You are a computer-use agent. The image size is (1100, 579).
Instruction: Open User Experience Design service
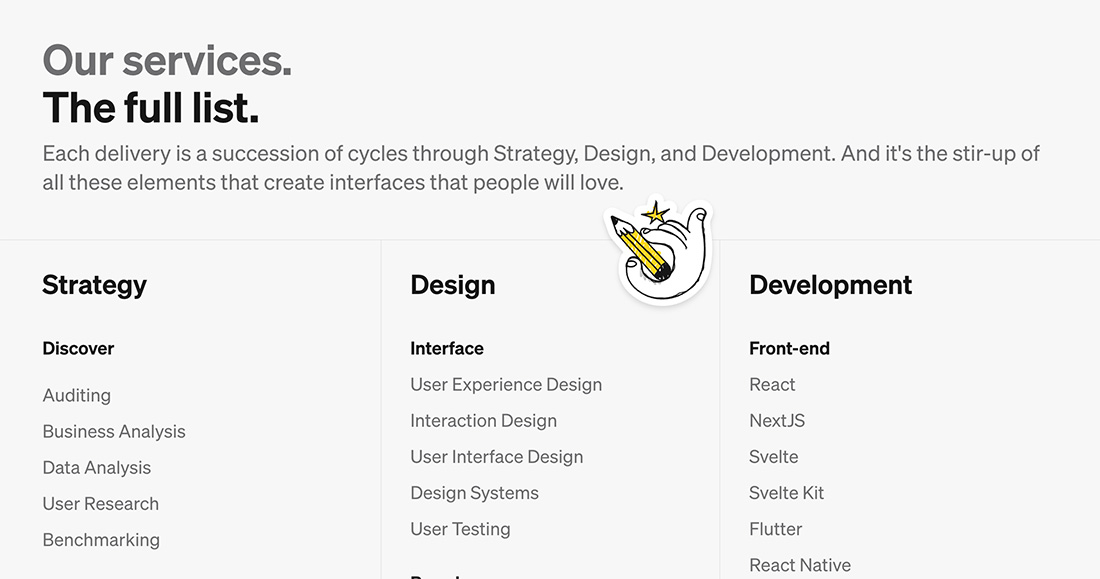[x=506, y=385]
